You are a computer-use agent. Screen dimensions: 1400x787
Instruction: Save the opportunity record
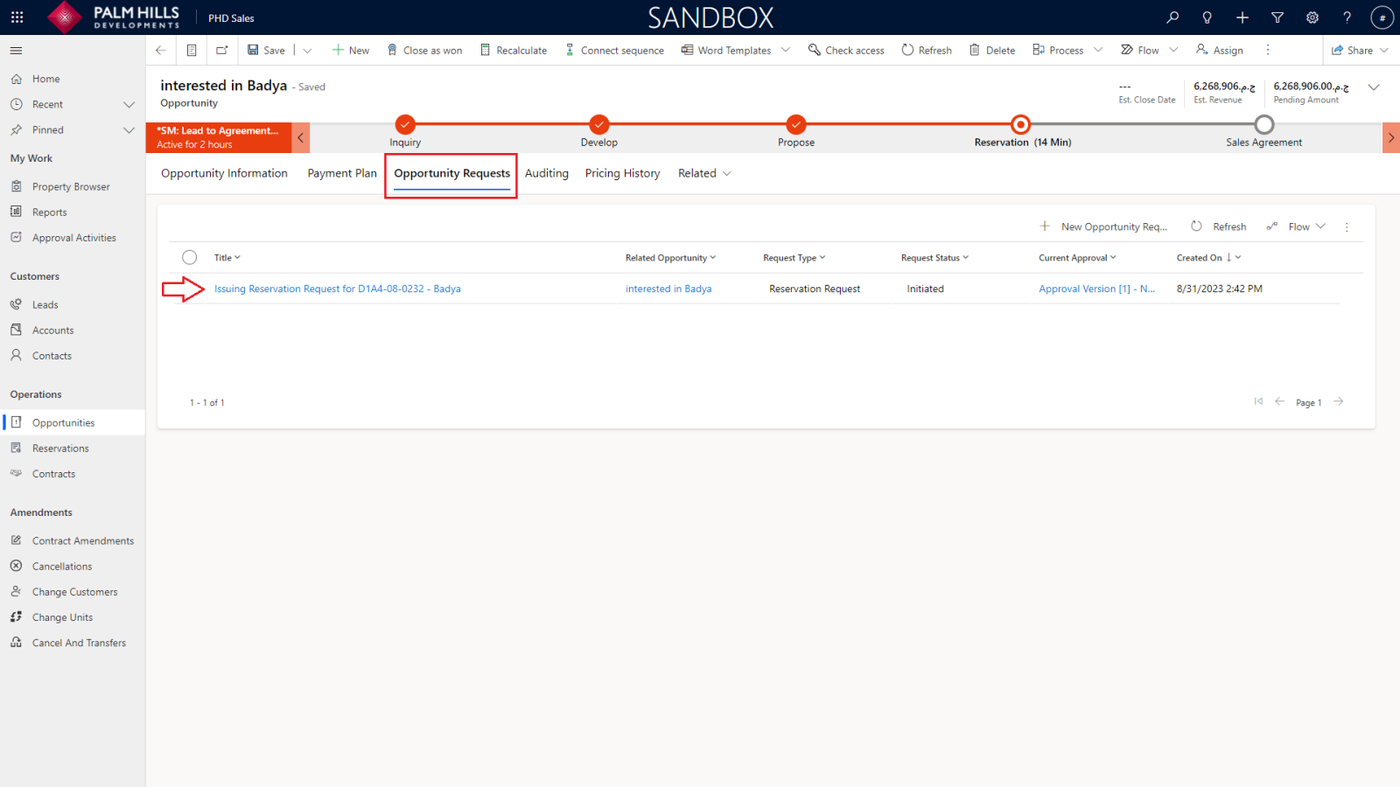pyautogui.click(x=266, y=50)
